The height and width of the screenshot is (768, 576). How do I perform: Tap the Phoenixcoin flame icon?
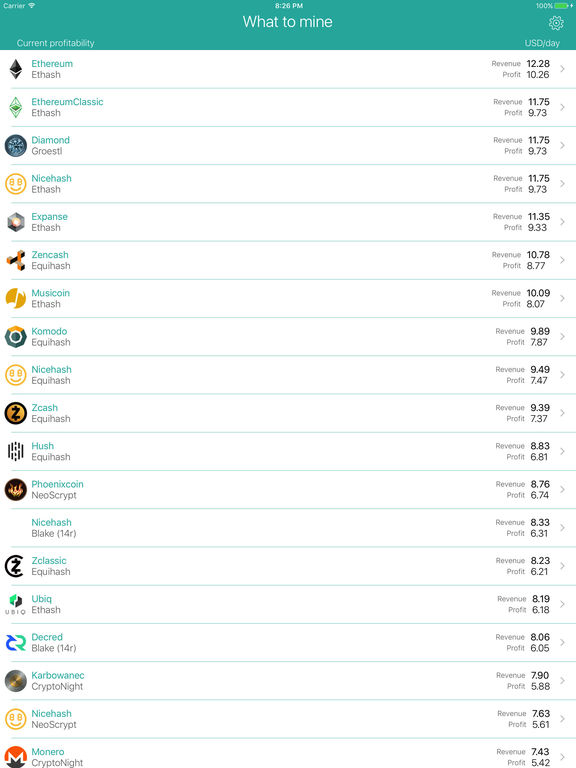point(16,489)
